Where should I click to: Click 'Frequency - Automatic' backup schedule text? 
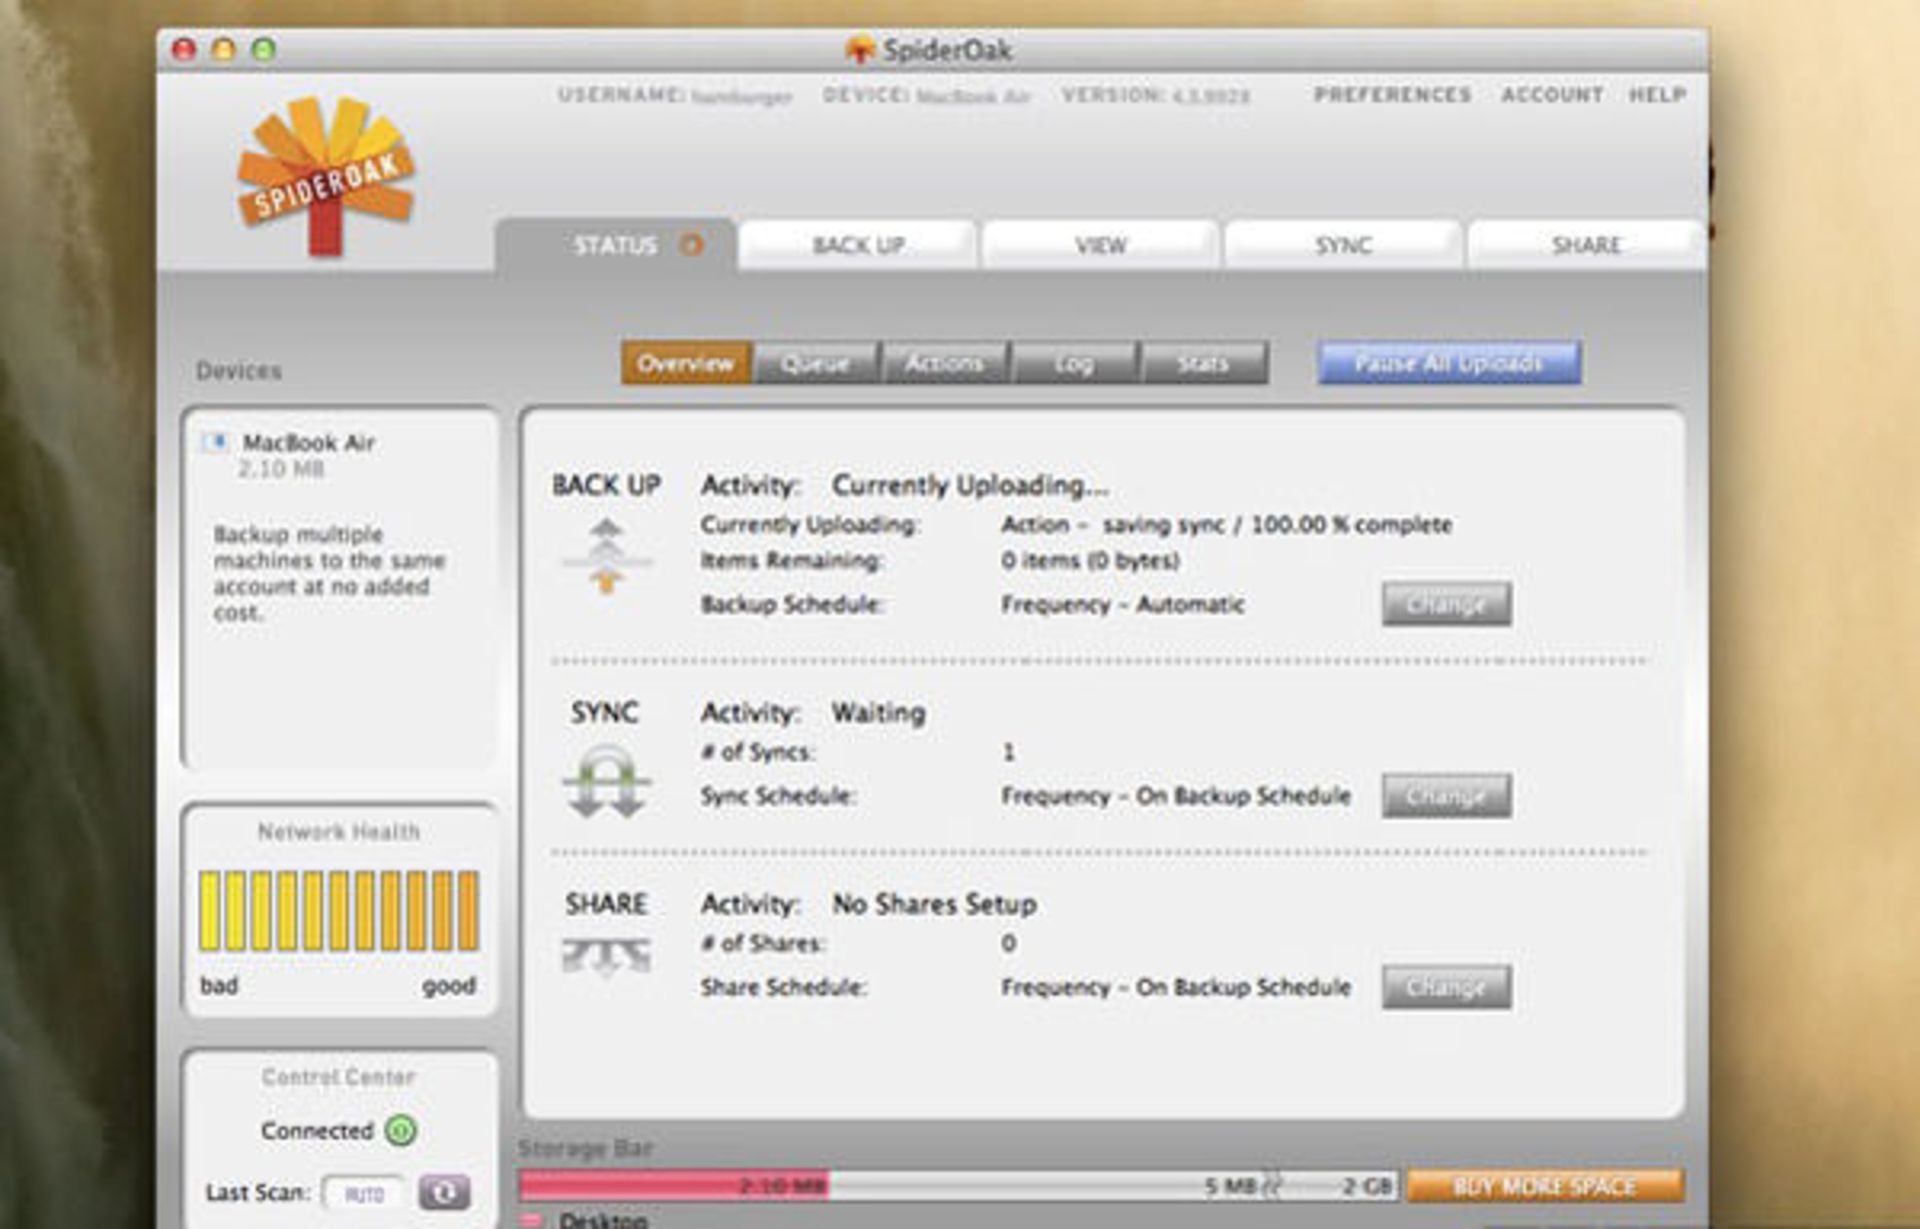pyautogui.click(x=1122, y=604)
